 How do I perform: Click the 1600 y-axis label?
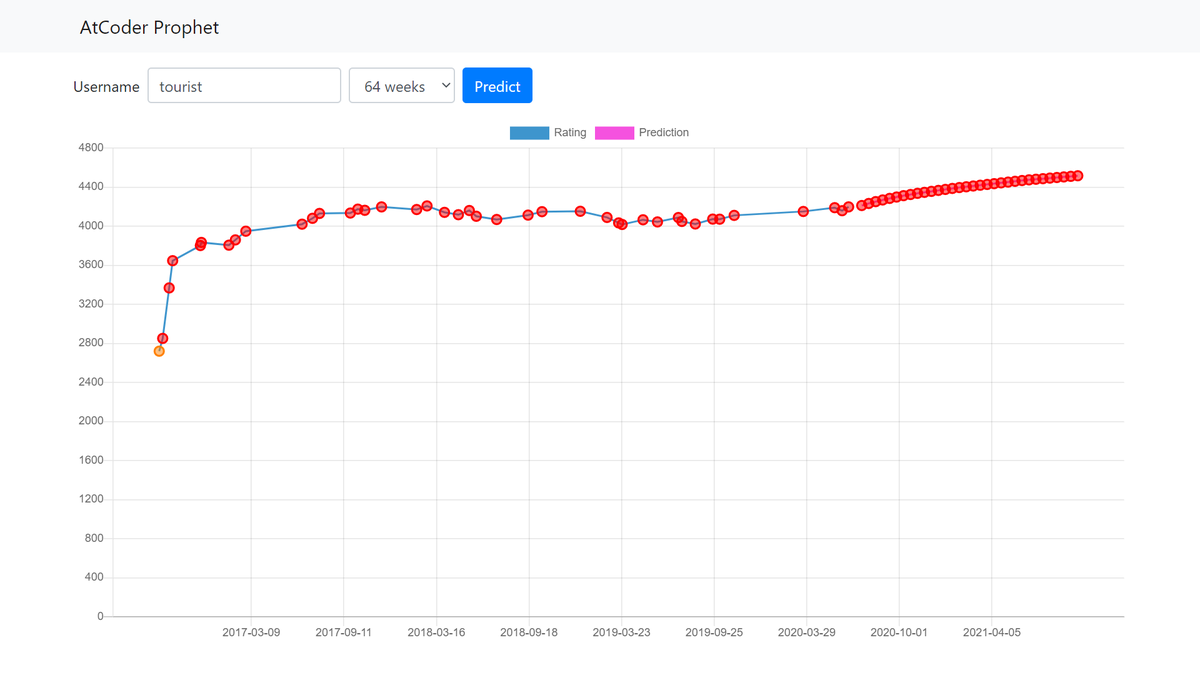[91, 460]
